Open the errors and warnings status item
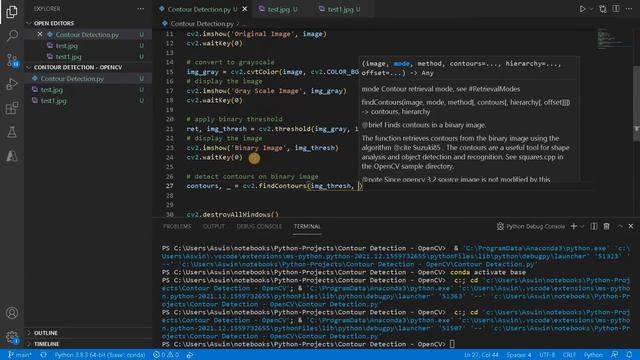Image resolution: width=640 pixels, height=360 pixels. (x=166, y=355)
